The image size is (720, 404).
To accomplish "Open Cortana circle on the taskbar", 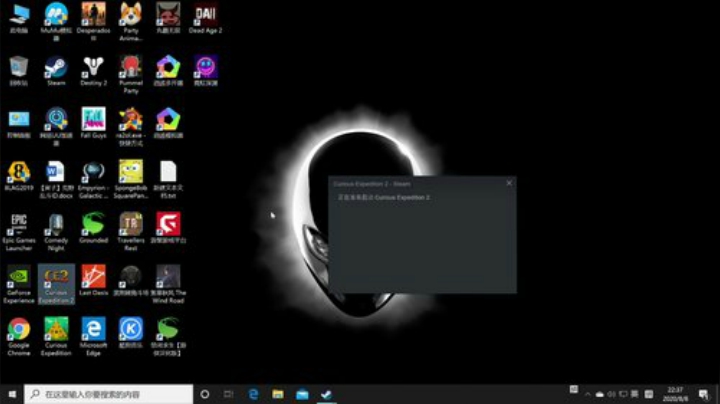I will (205, 394).
